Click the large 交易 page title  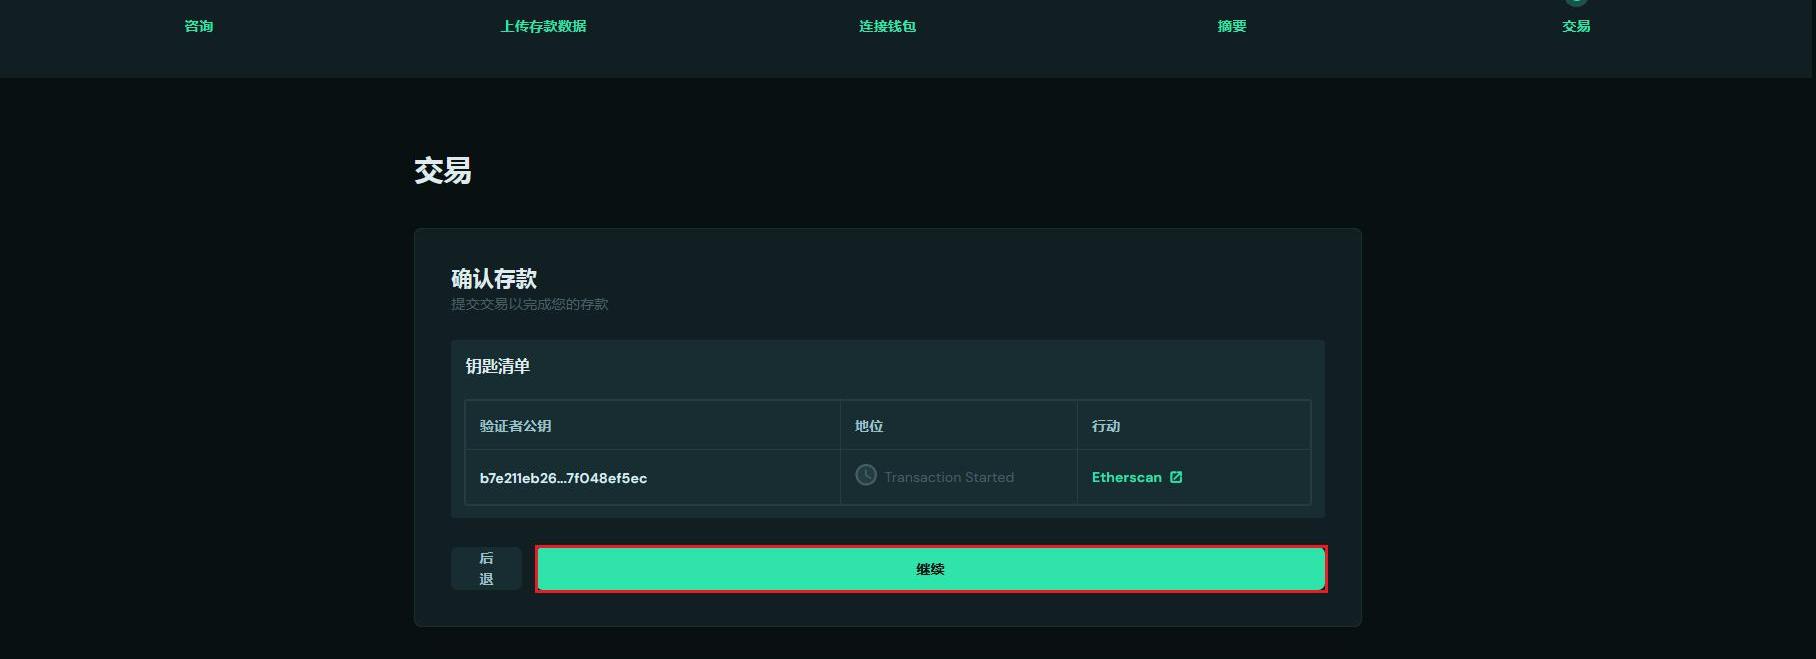tap(442, 171)
